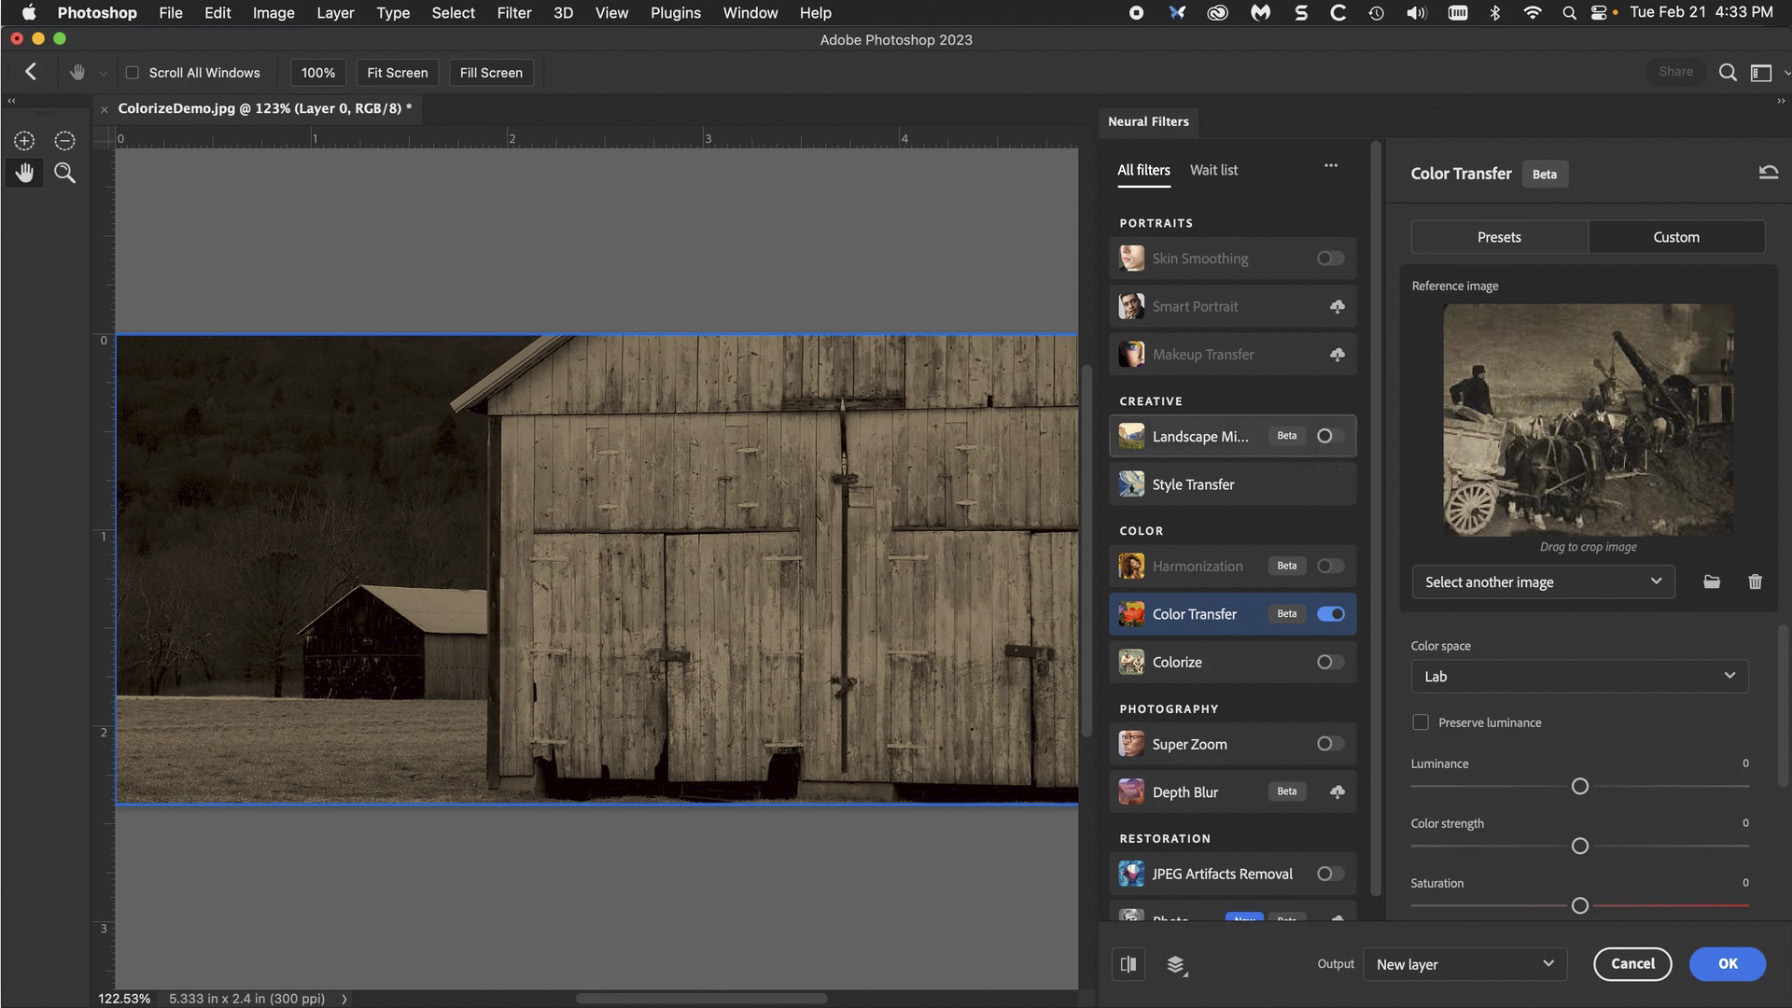Check the Preserve luminance checkbox
This screenshot has width=1792, height=1008.
tap(1420, 722)
